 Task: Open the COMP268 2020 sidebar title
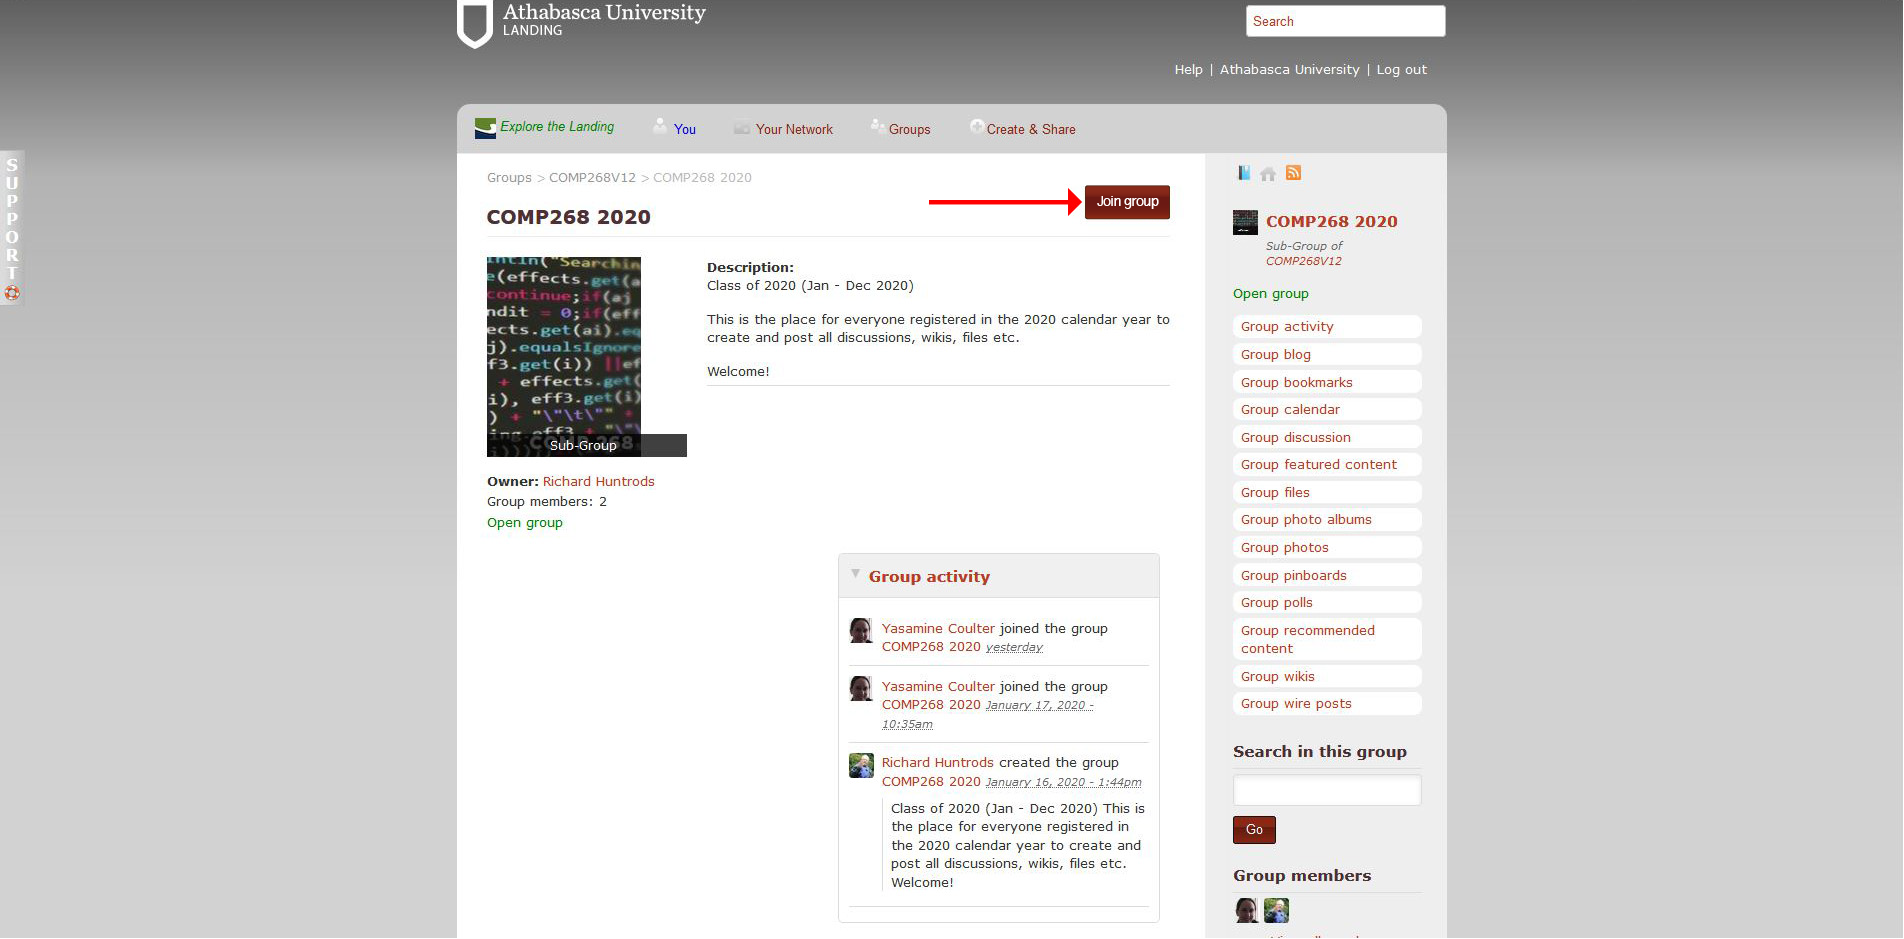click(x=1331, y=222)
